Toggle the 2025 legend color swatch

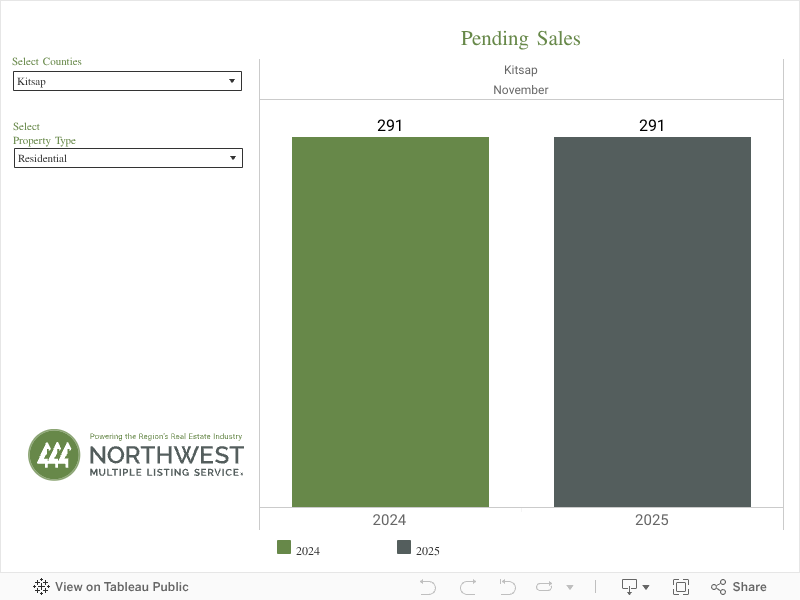tap(404, 547)
